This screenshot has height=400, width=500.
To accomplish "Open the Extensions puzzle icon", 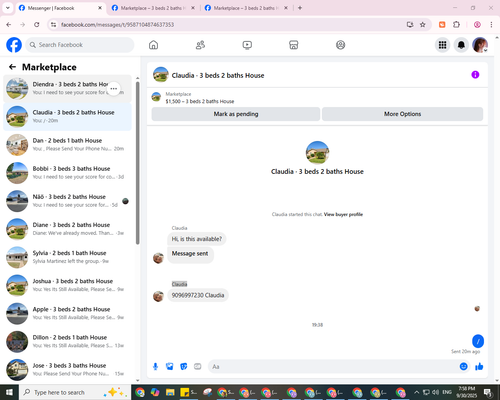I will (x=456, y=25).
